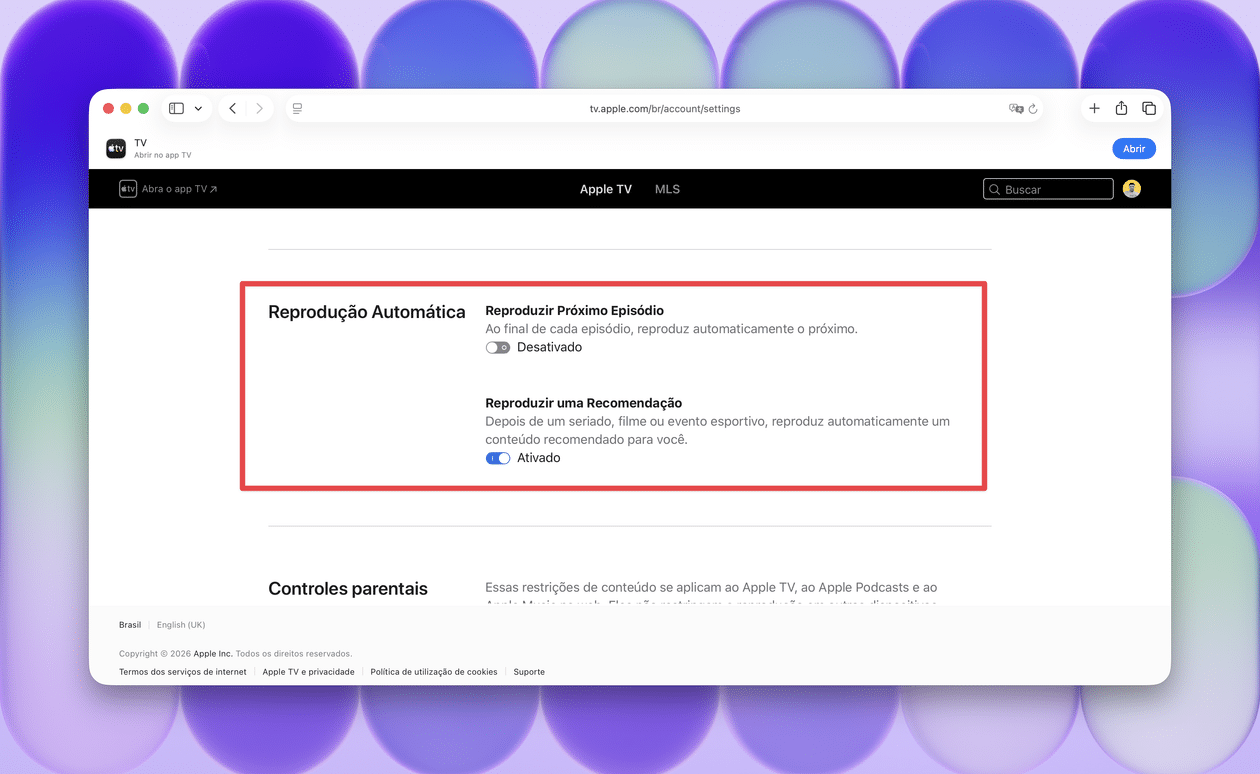
Task: Open the Suporte footer link
Action: coord(529,672)
